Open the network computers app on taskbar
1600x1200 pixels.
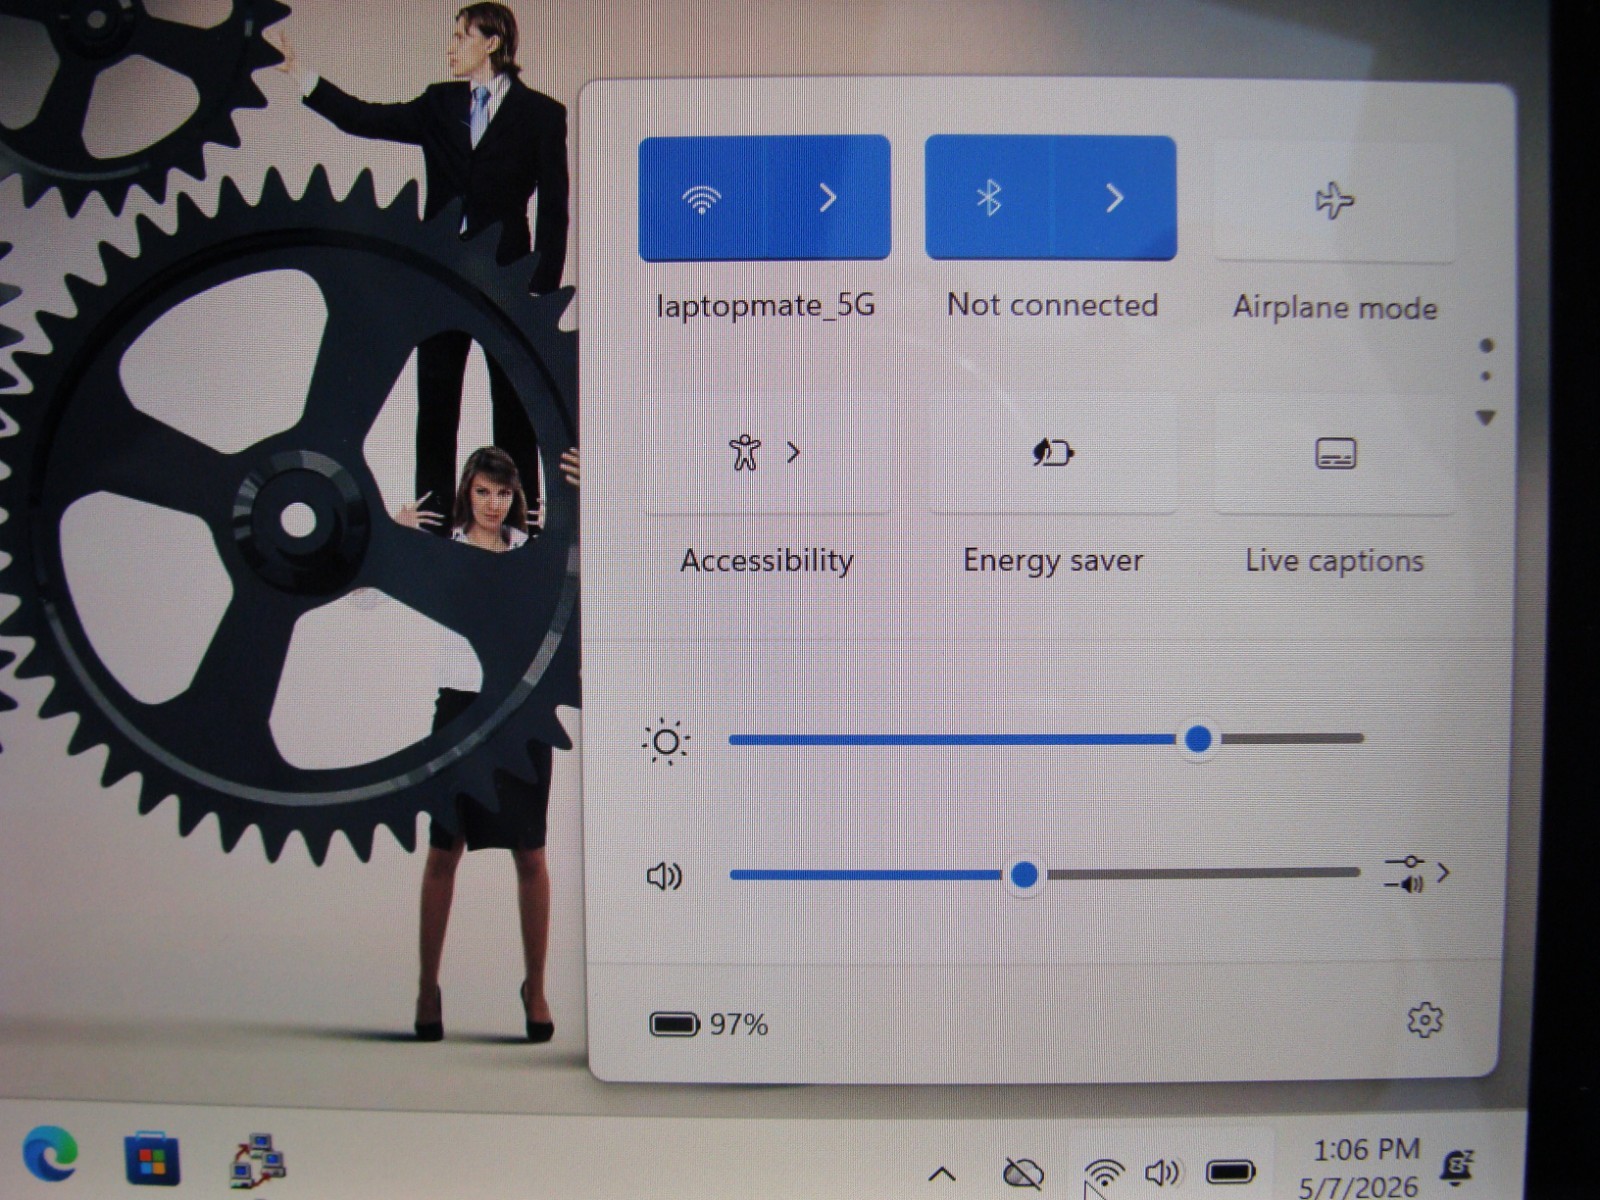(258, 1160)
